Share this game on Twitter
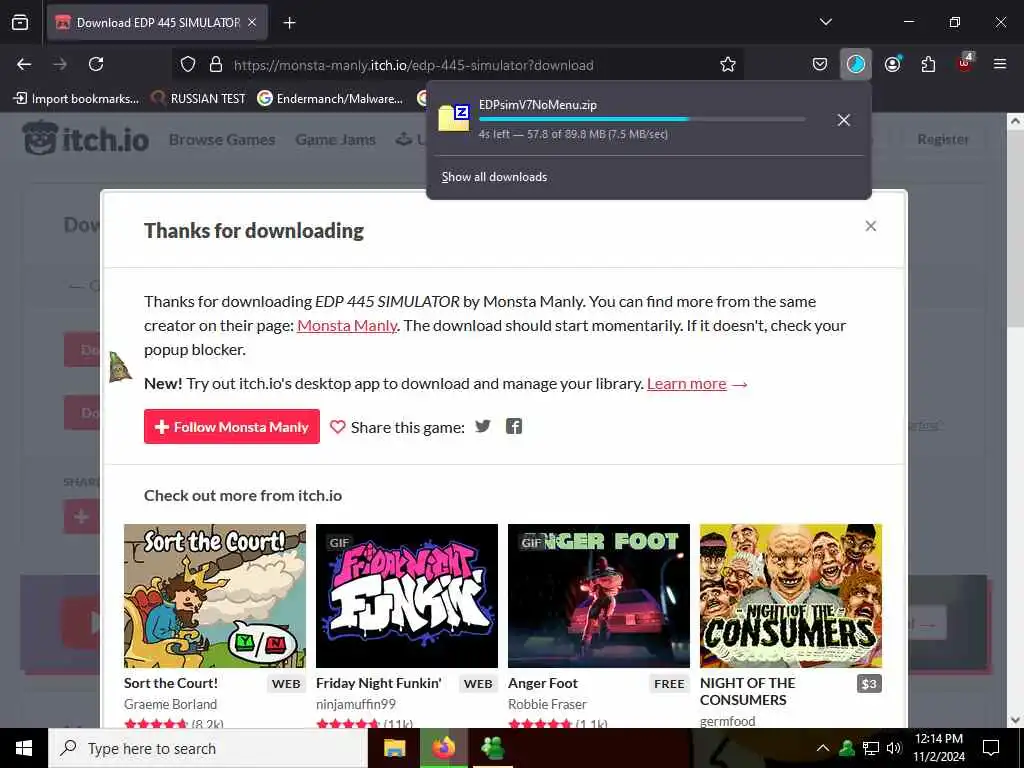This screenshot has width=1024, height=768. pos(483,426)
